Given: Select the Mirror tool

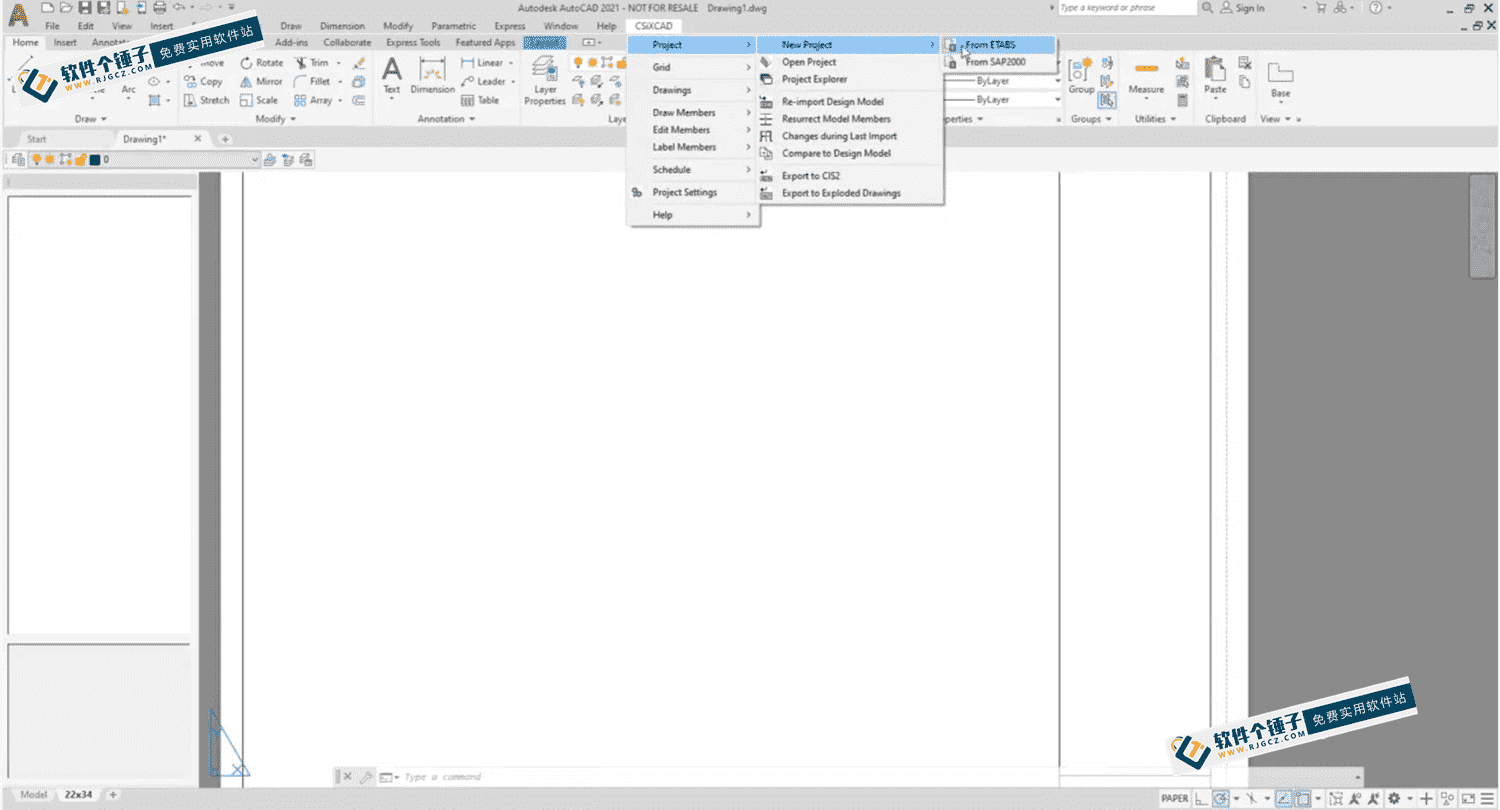Looking at the screenshot, I should click(262, 81).
